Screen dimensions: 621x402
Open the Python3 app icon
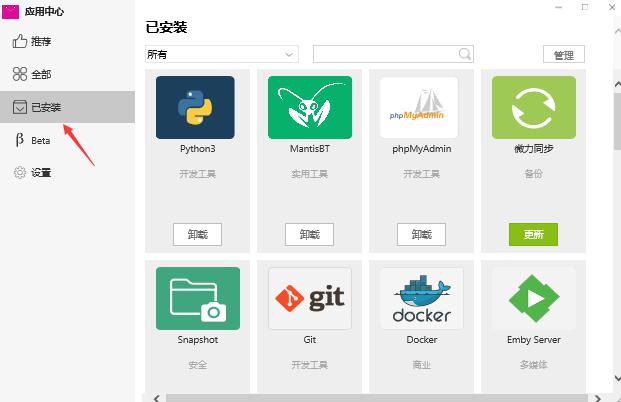click(195, 108)
